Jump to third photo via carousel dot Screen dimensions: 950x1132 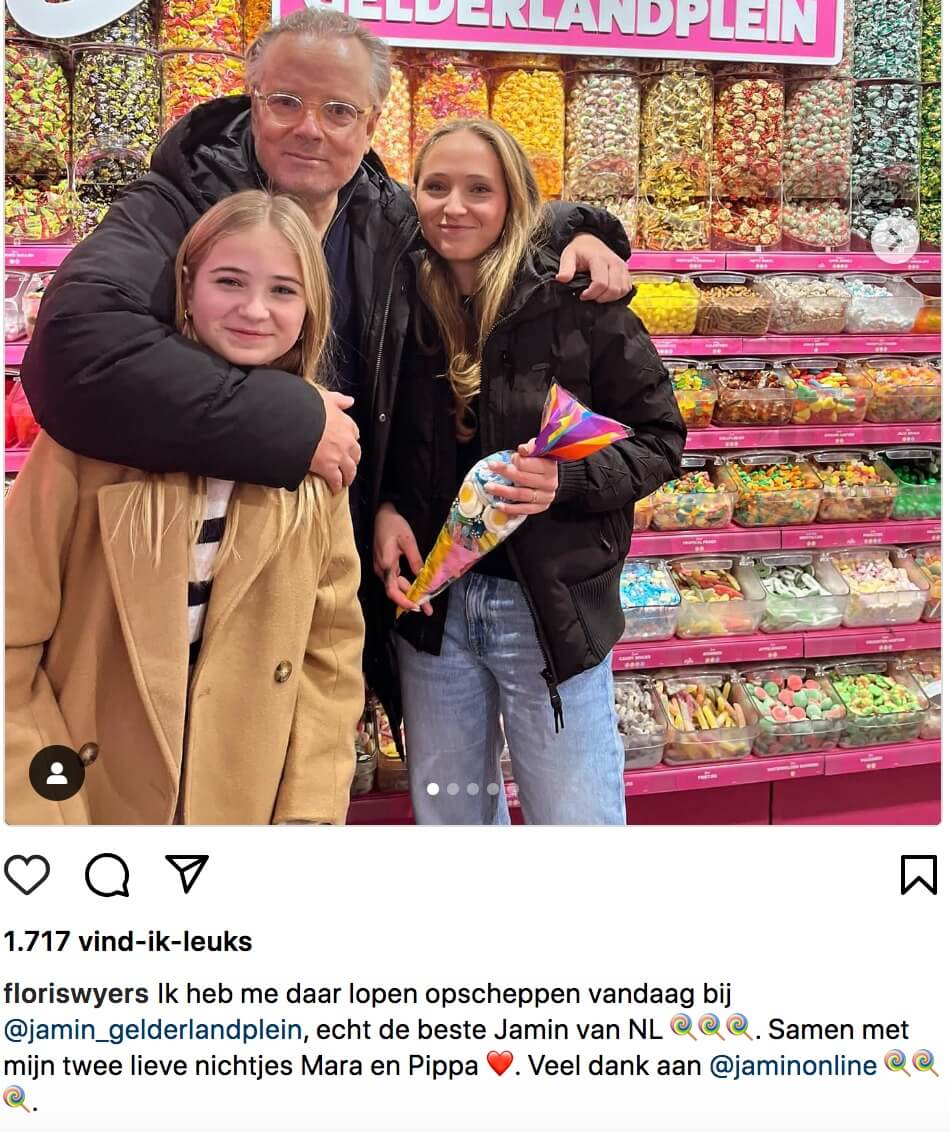click(x=473, y=789)
